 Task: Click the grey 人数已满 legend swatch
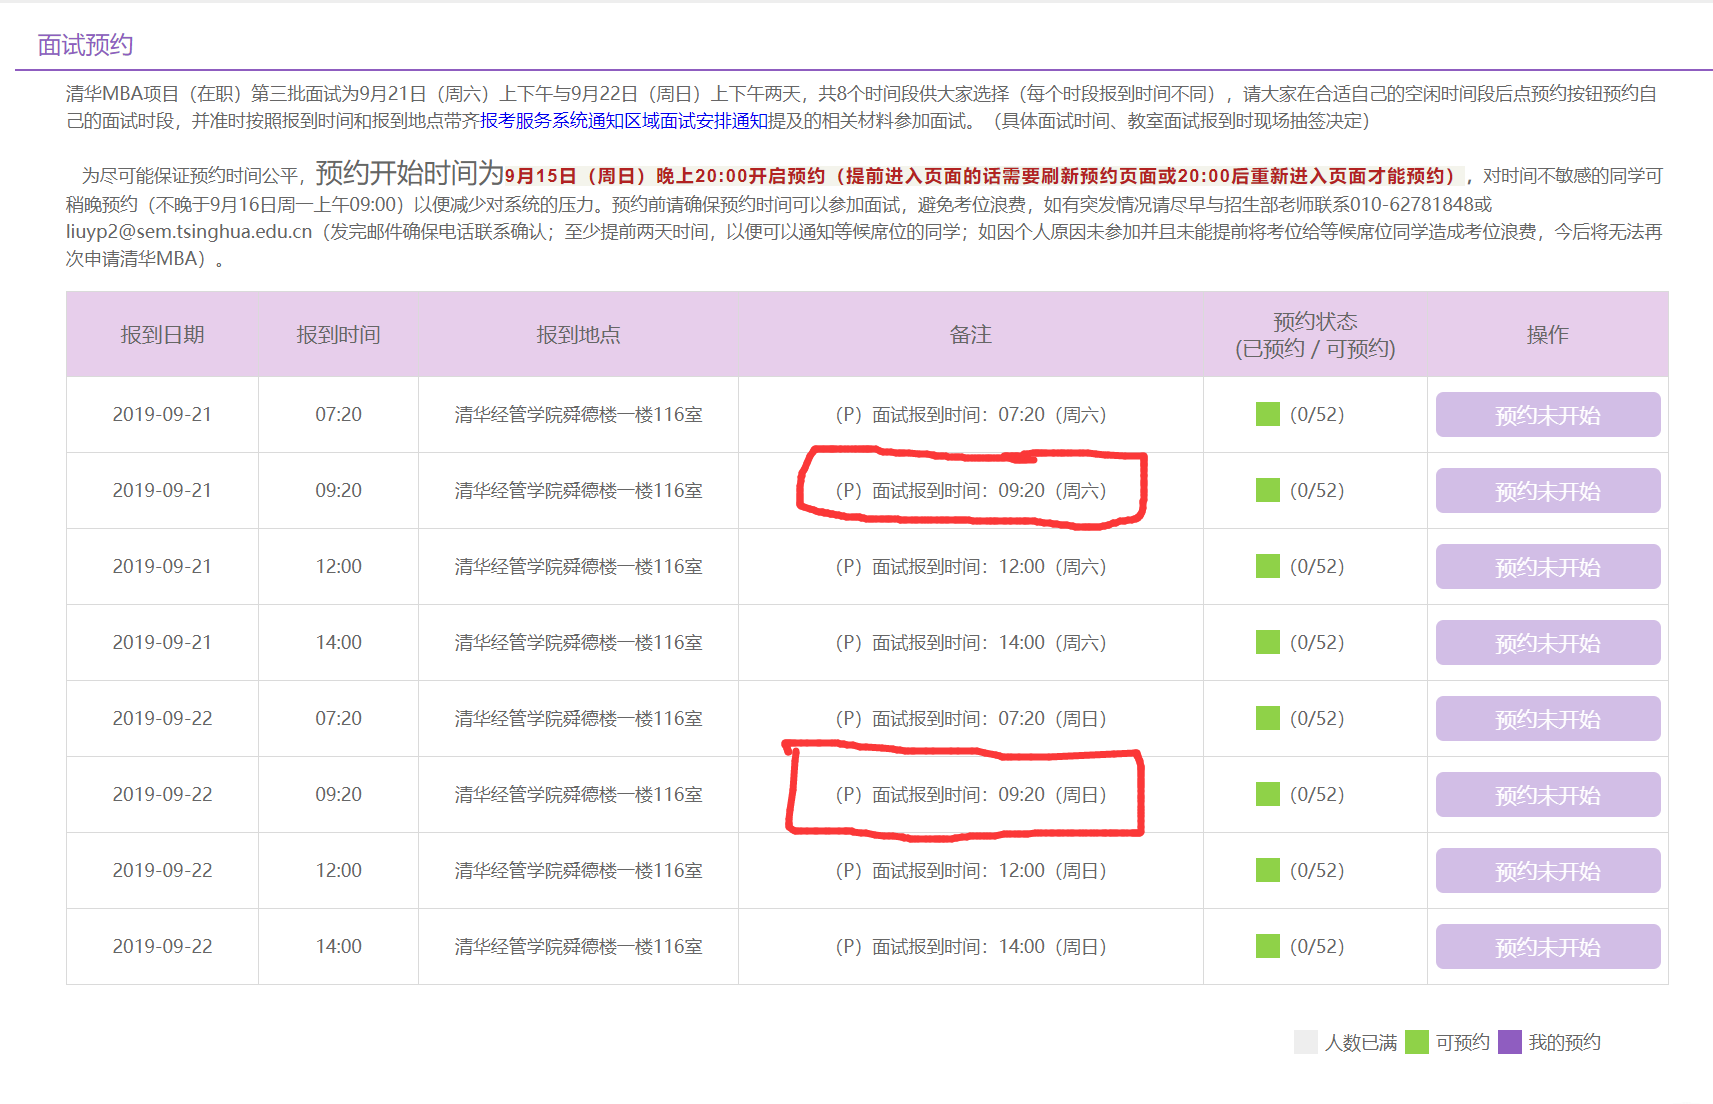[1306, 1042]
